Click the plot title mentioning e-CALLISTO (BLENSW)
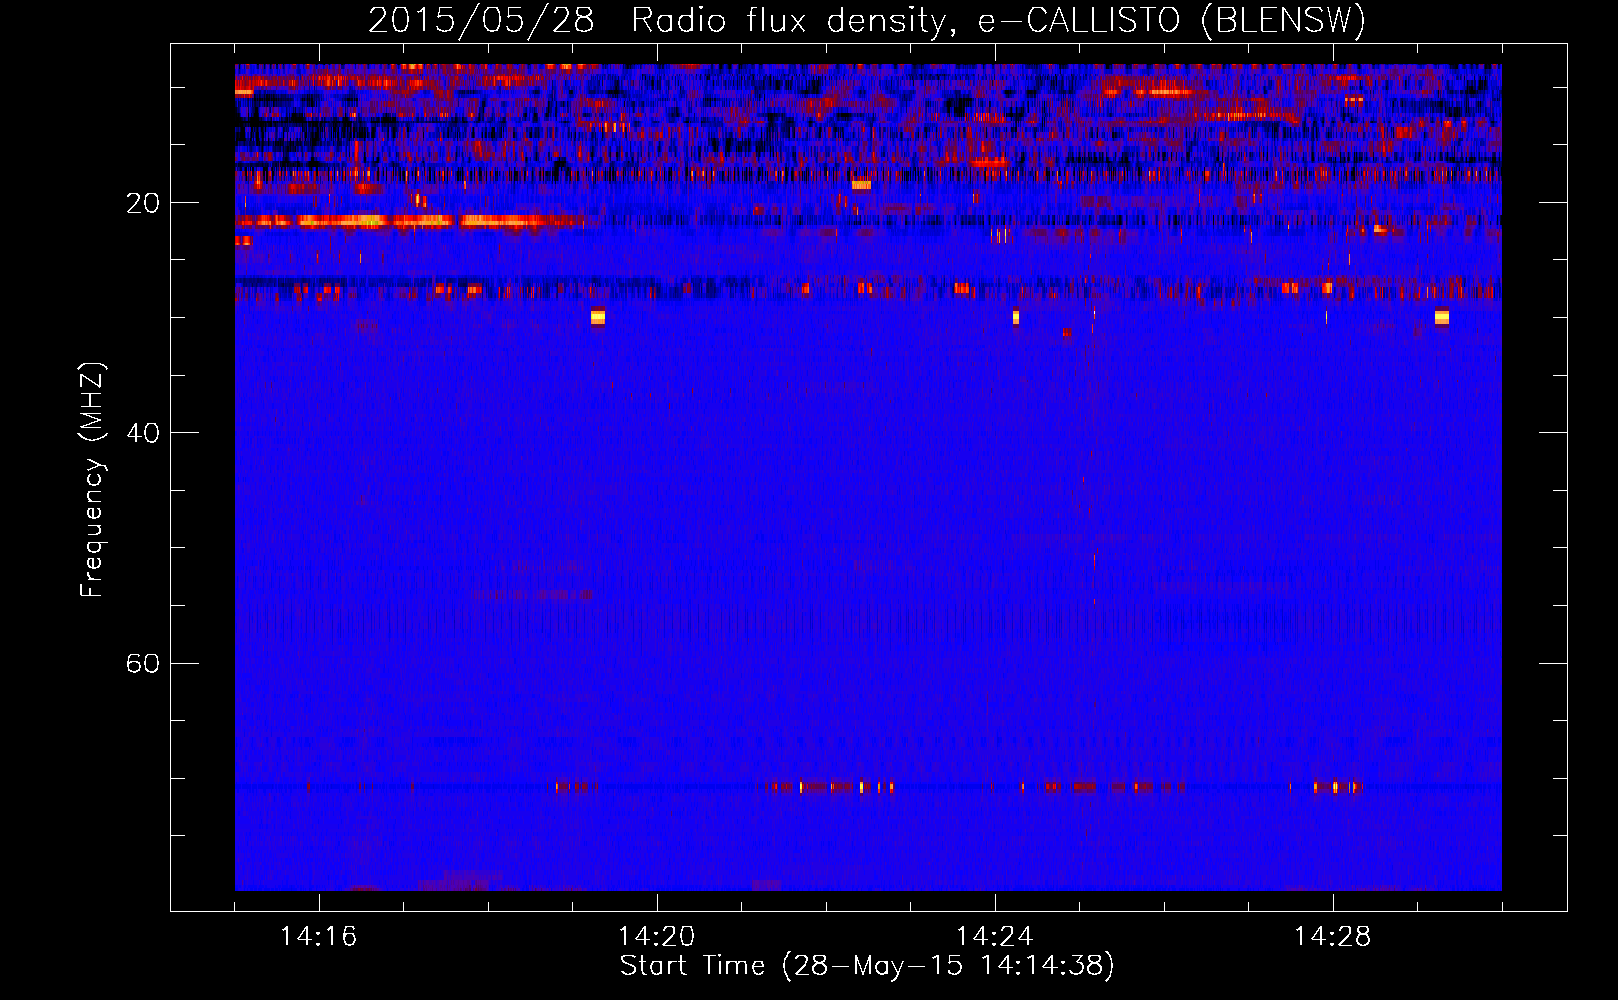The width and height of the screenshot is (1618, 1000). click(x=867, y=20)
